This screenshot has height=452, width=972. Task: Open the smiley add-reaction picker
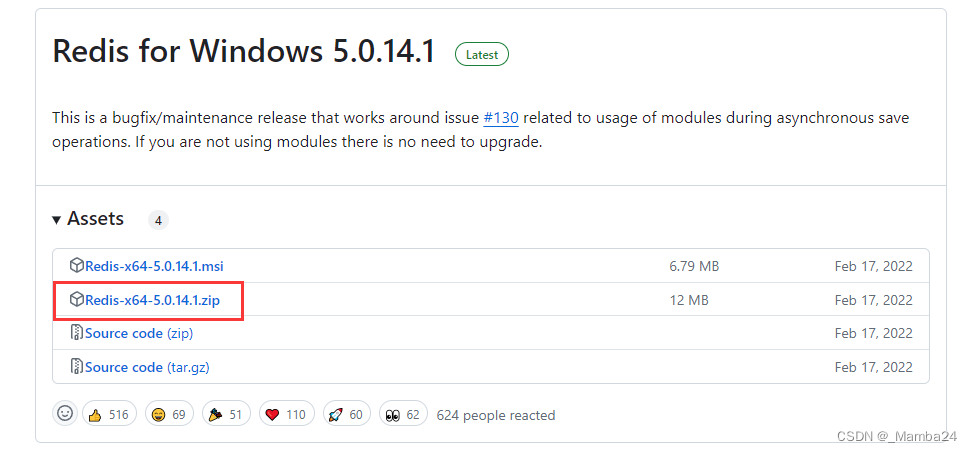pos(65,413)
